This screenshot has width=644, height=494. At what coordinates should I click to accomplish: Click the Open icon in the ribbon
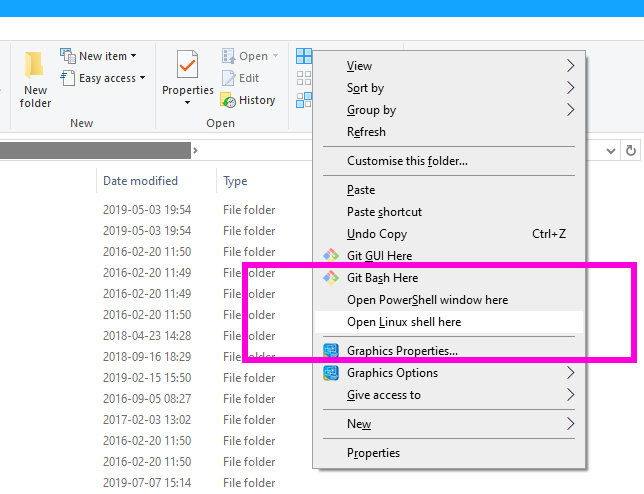pyautogui.click(x=228, y=55)
